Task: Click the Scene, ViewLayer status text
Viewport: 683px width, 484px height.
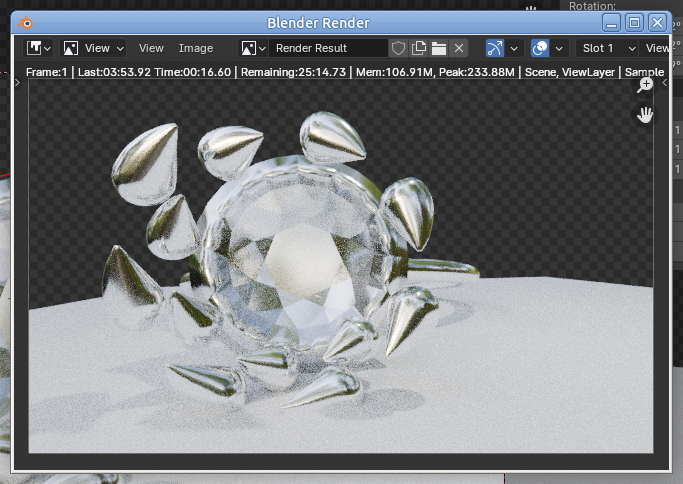Action: coord(570,72)
